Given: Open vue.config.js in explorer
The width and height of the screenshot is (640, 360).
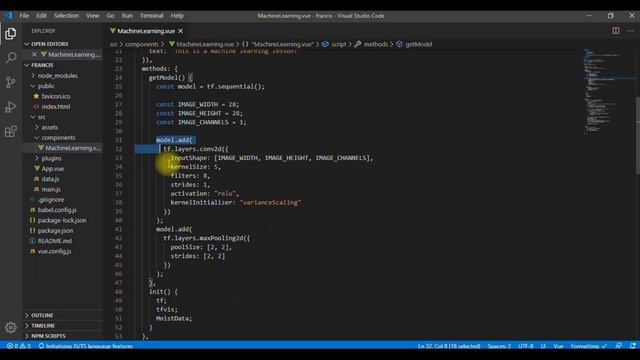Looking at the screenshot, I should (x=54, y=251).
